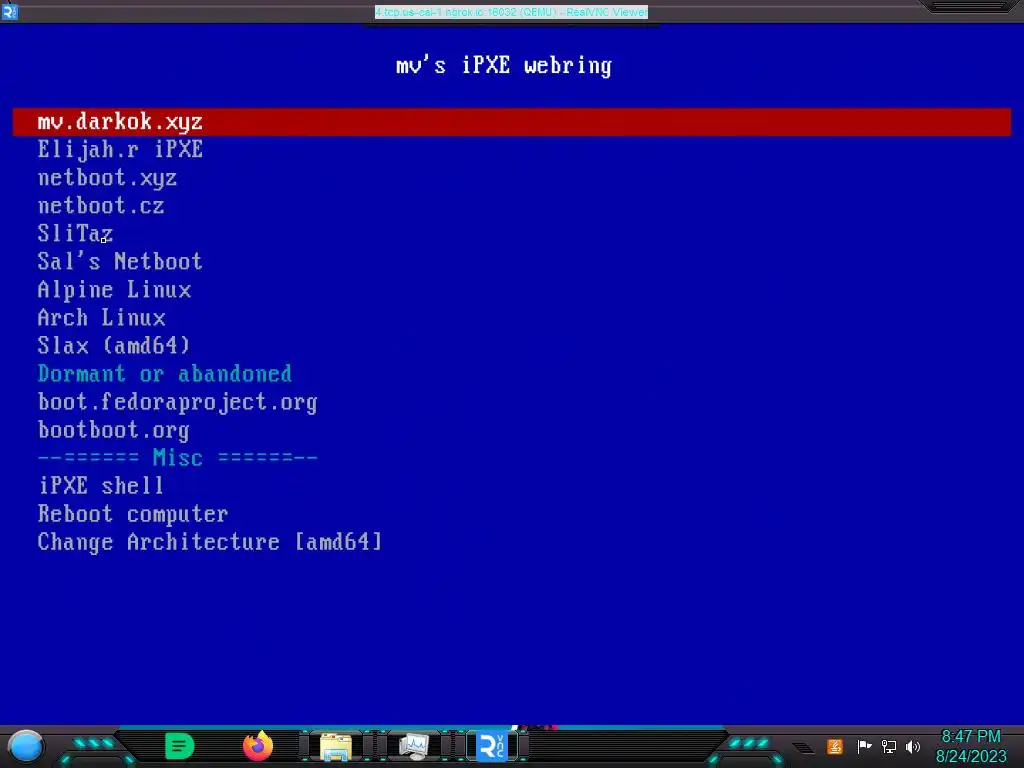
Task: Choose Sal's Netboot entry
Action: [120, 261]
